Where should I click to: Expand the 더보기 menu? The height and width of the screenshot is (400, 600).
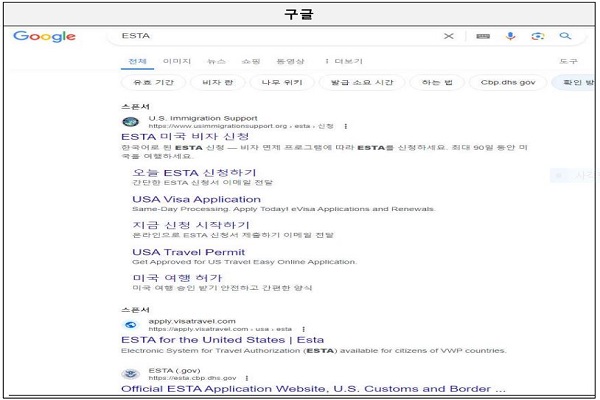pyautogui.click(x=344, y=61)
